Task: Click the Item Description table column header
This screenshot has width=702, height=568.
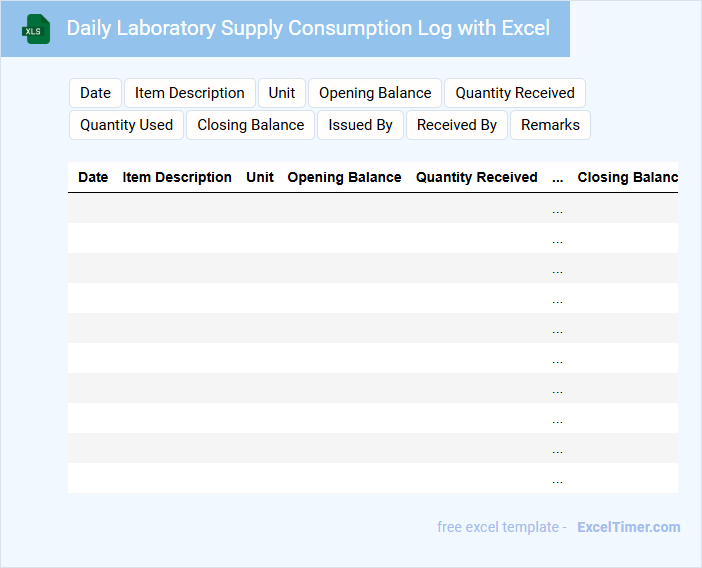Action: (x=177, y=177)
